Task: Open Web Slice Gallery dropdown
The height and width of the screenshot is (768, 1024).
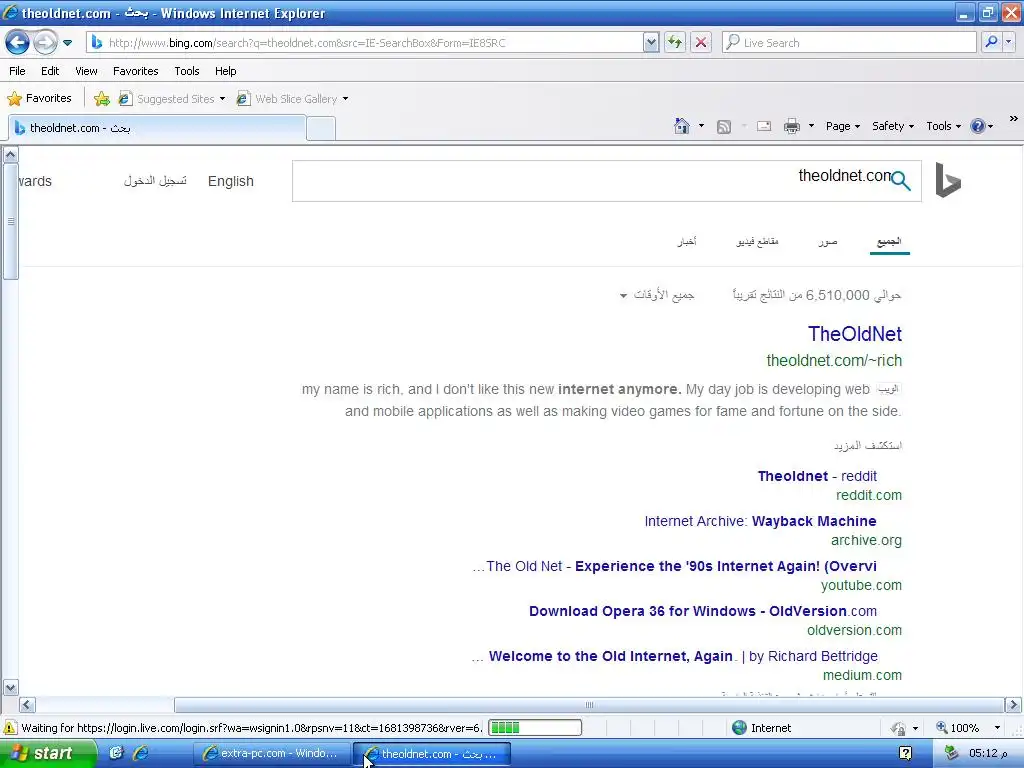Action: coord(292,99)
